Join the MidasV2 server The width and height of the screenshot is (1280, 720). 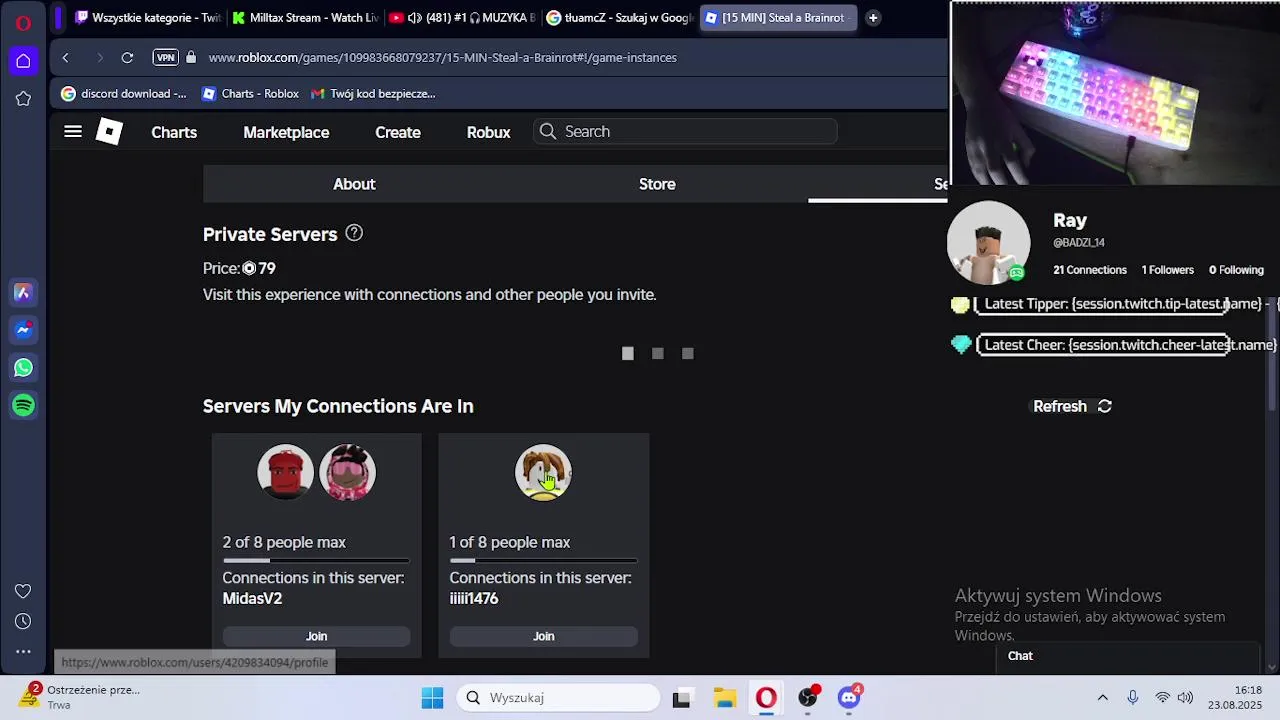coord(316,636)
